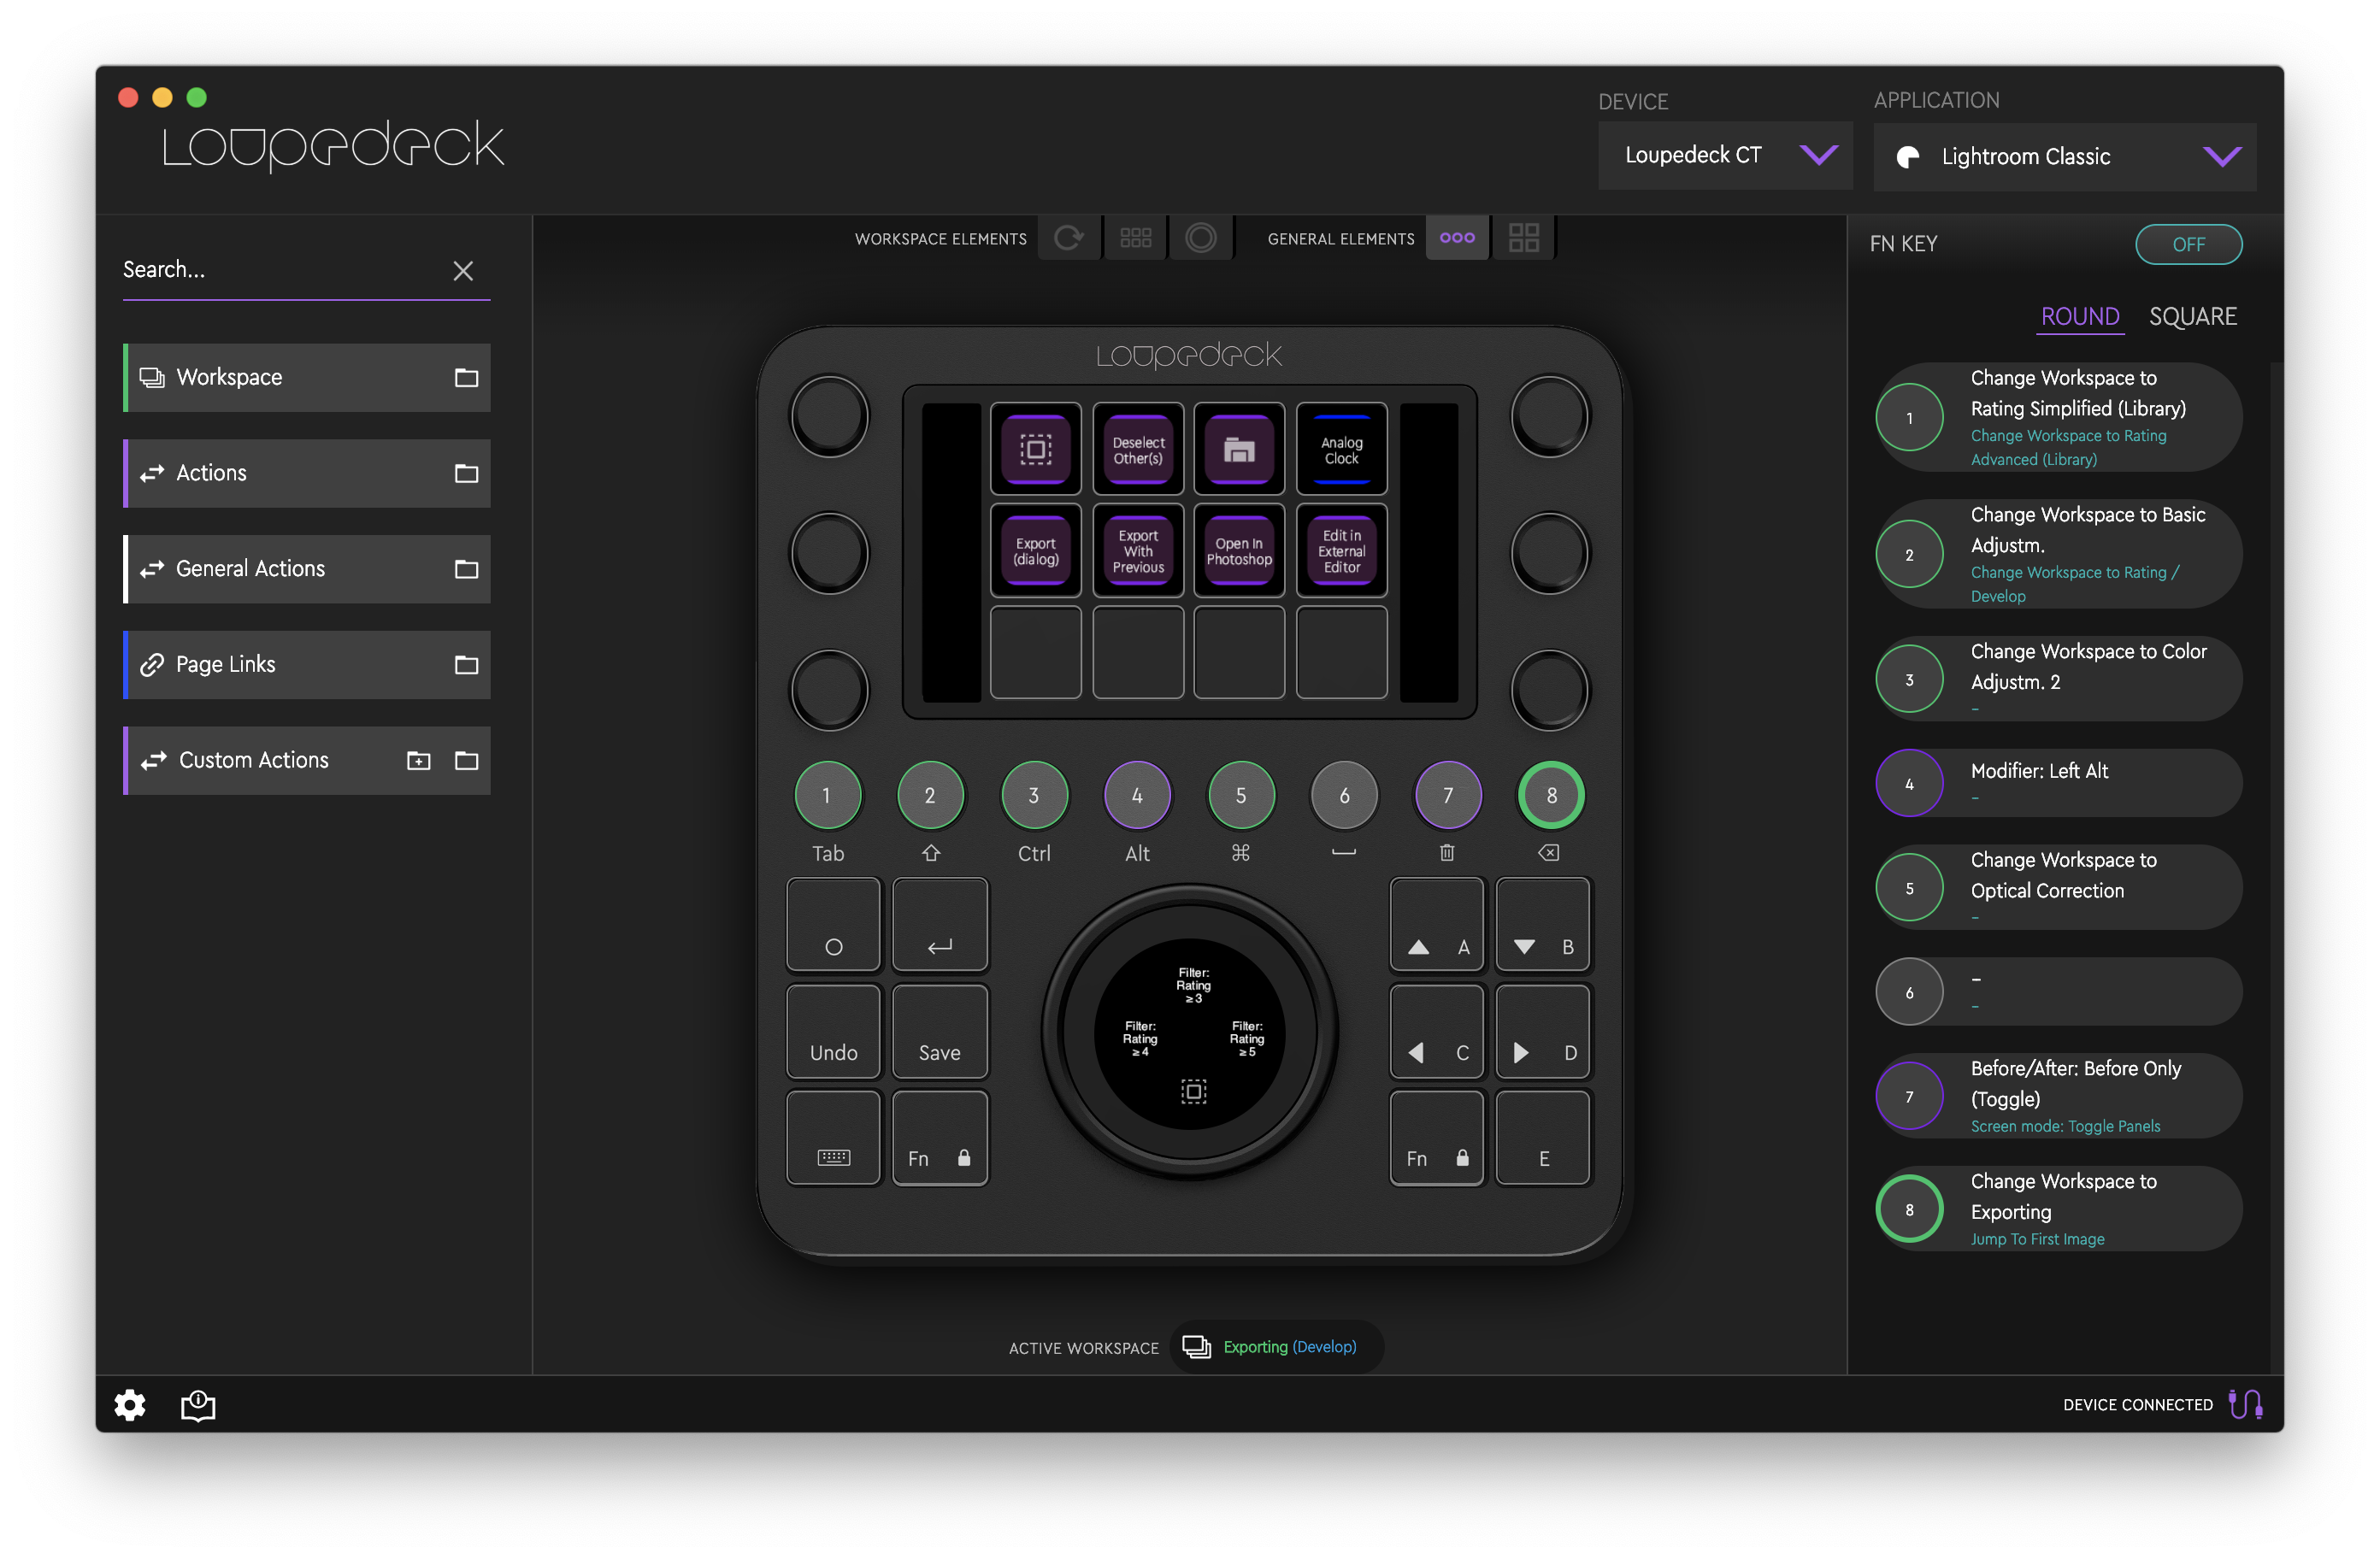Toggle the FN KEY switch (currently OFF)
2380x1559 pixels.
[2188, 245]
